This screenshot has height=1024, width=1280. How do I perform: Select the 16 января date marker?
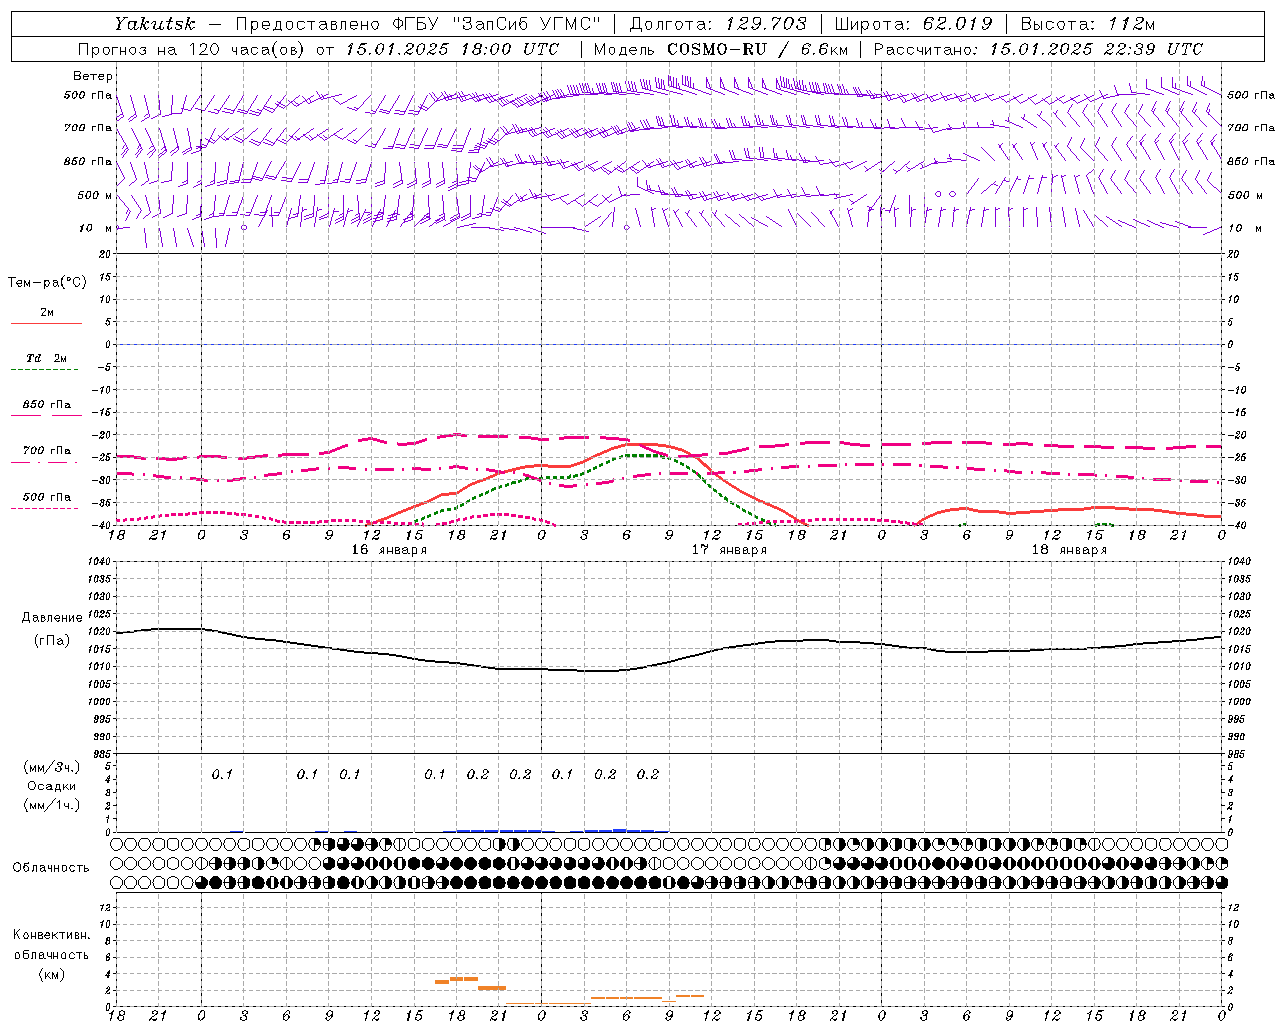(x=389, y=550)
